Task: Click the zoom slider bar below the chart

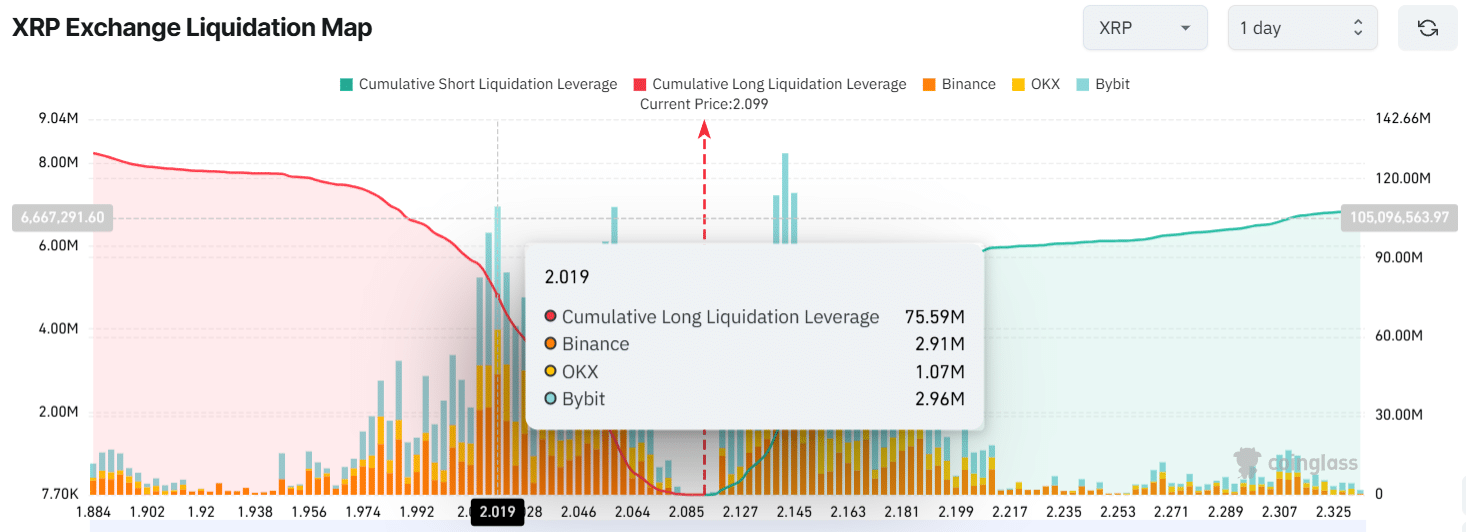Action: point(727,527)
